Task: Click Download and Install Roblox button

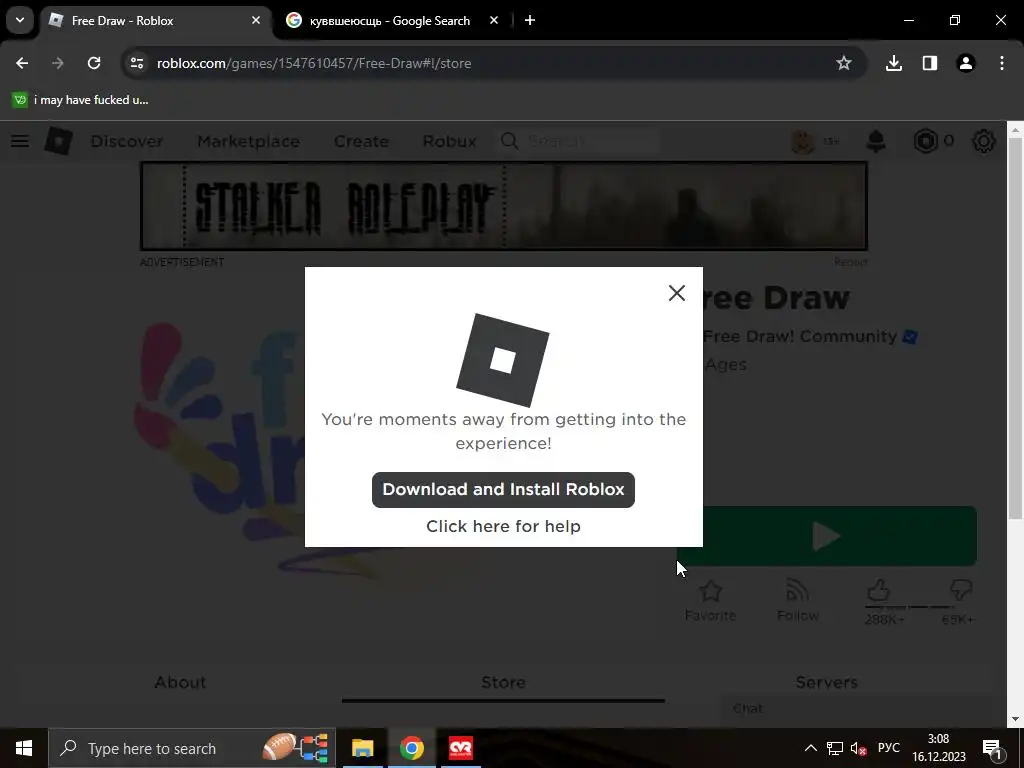Action: point(503,489)
